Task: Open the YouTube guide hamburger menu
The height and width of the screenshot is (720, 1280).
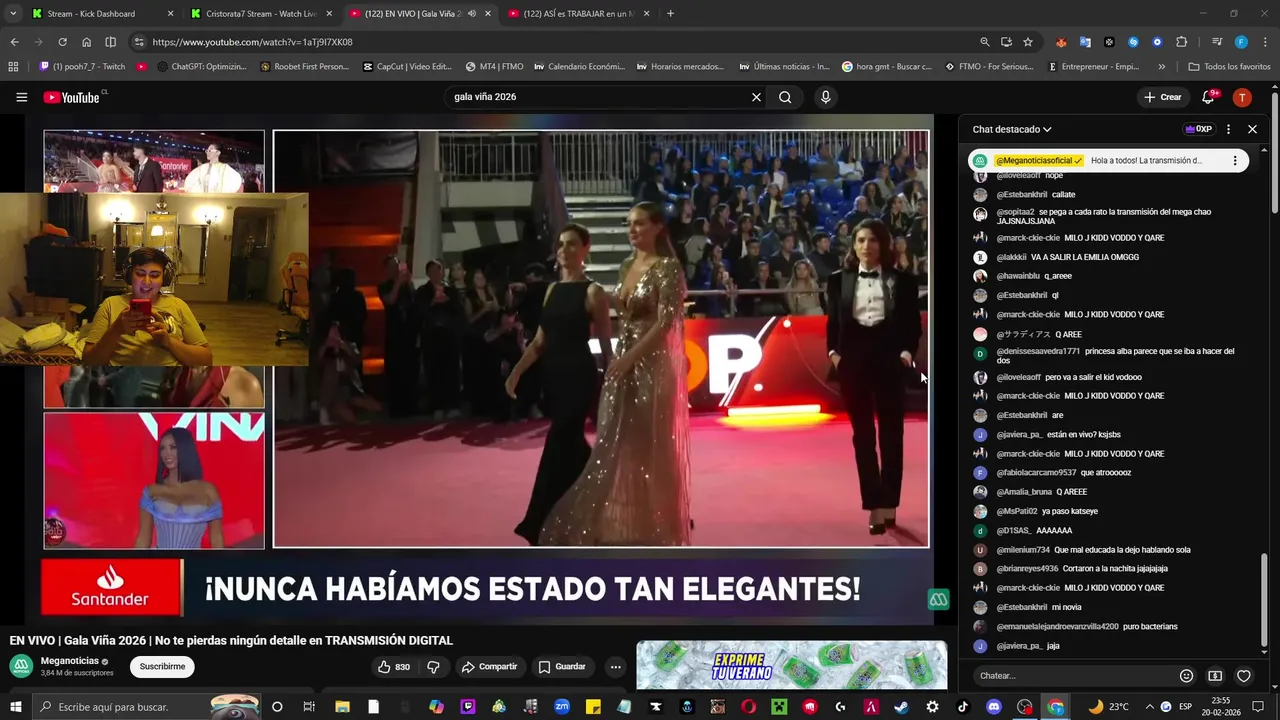Action: 21,97
